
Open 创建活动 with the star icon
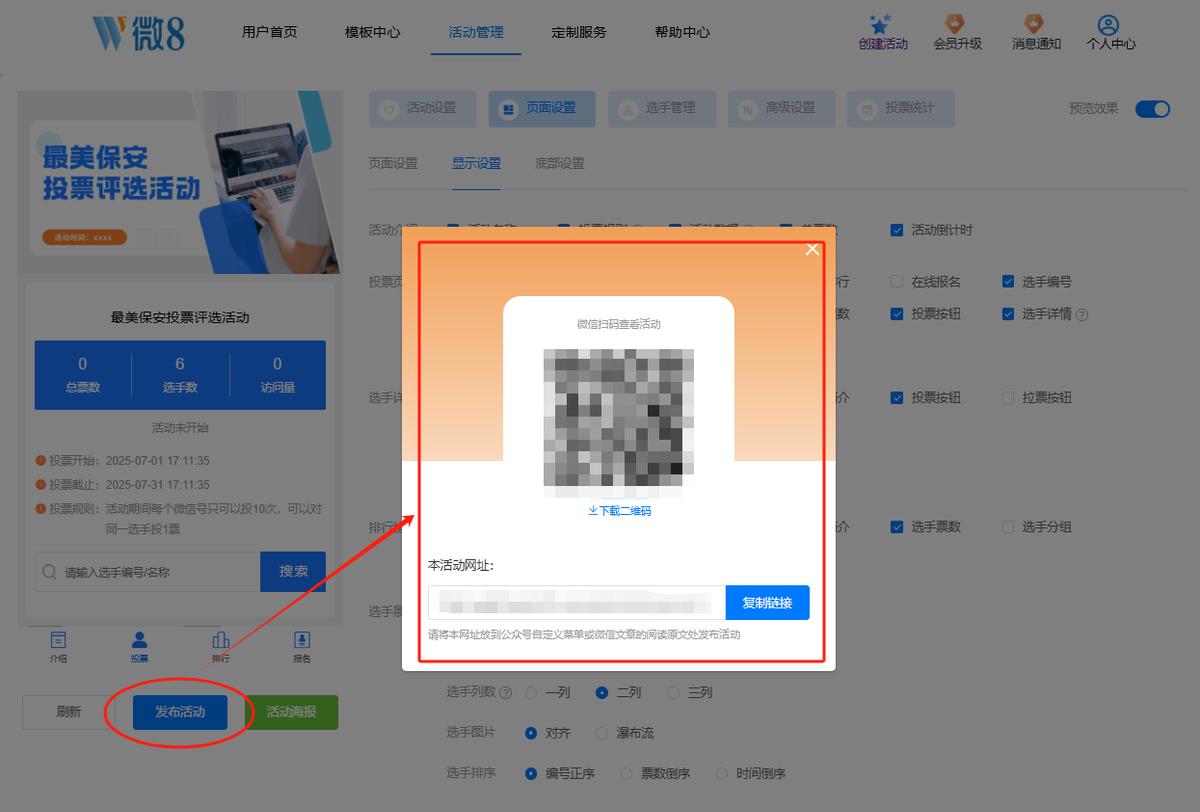(883, 32)
